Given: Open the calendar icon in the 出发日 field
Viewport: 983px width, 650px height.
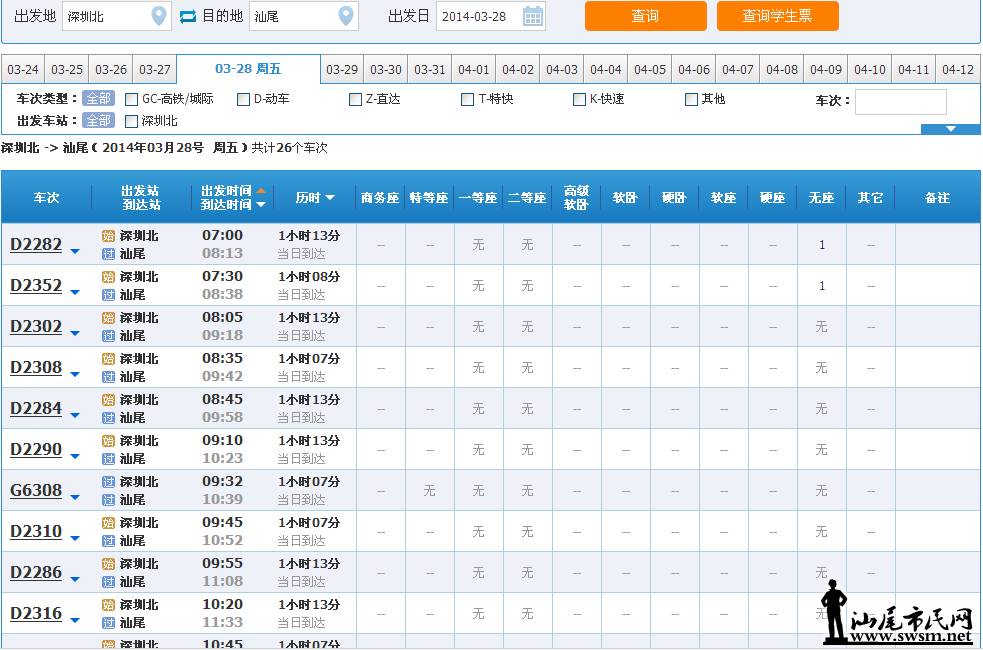Looking at the screenshot, I should point(534,17).
